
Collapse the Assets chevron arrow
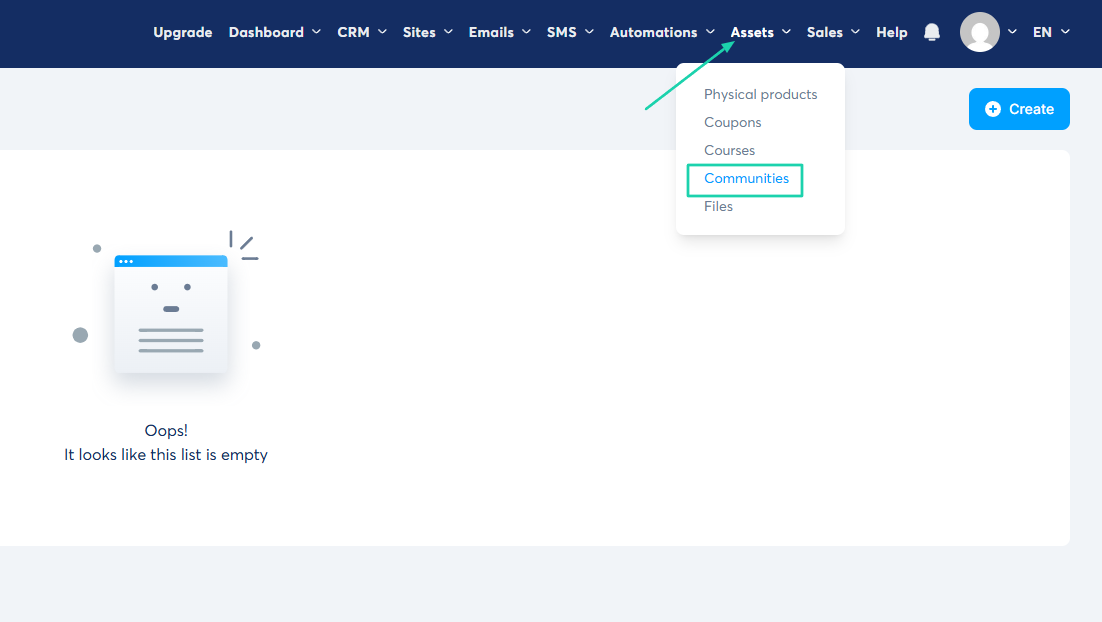[x=786, y=32]
